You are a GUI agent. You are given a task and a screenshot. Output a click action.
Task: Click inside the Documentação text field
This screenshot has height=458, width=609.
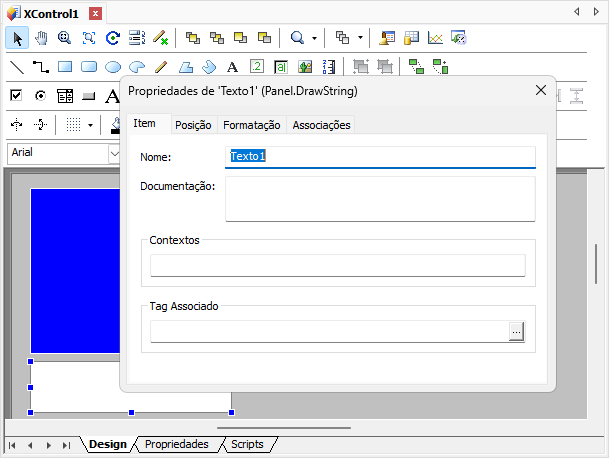pos(380,198)
